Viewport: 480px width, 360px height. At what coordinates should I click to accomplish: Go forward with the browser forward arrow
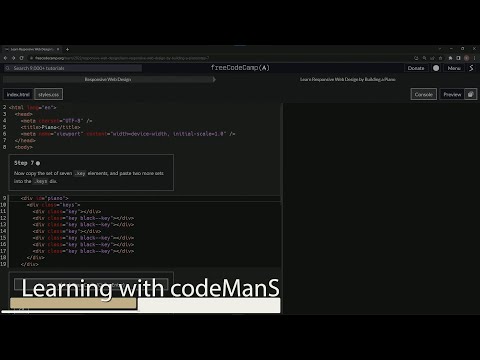[x=13, y=58]
